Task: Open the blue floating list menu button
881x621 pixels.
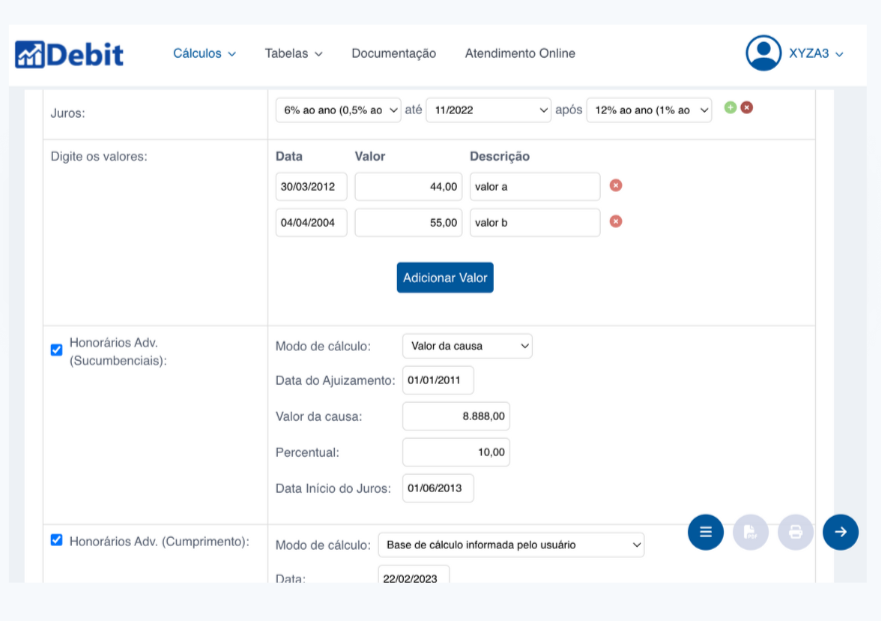Action: 705,532
